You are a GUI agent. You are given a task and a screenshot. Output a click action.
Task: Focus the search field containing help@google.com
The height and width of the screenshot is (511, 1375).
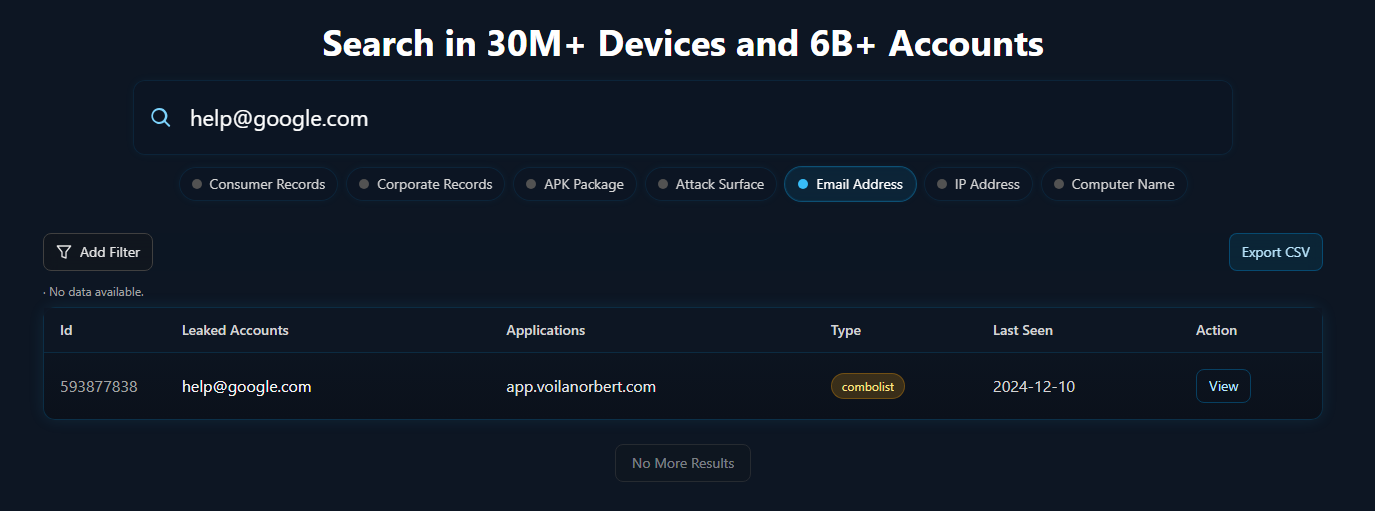click(700, 118)
